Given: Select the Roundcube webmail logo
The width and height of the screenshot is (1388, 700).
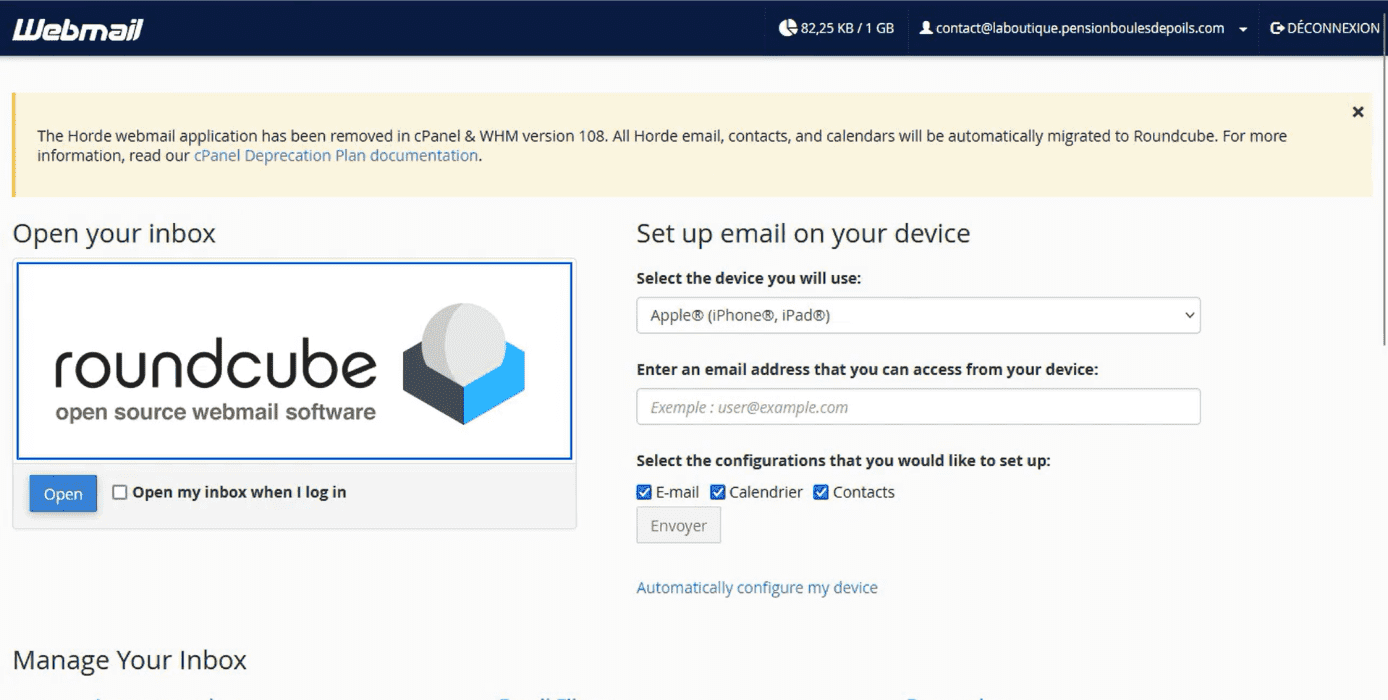Looking at the screenshot, I should [x=294, y=361].
